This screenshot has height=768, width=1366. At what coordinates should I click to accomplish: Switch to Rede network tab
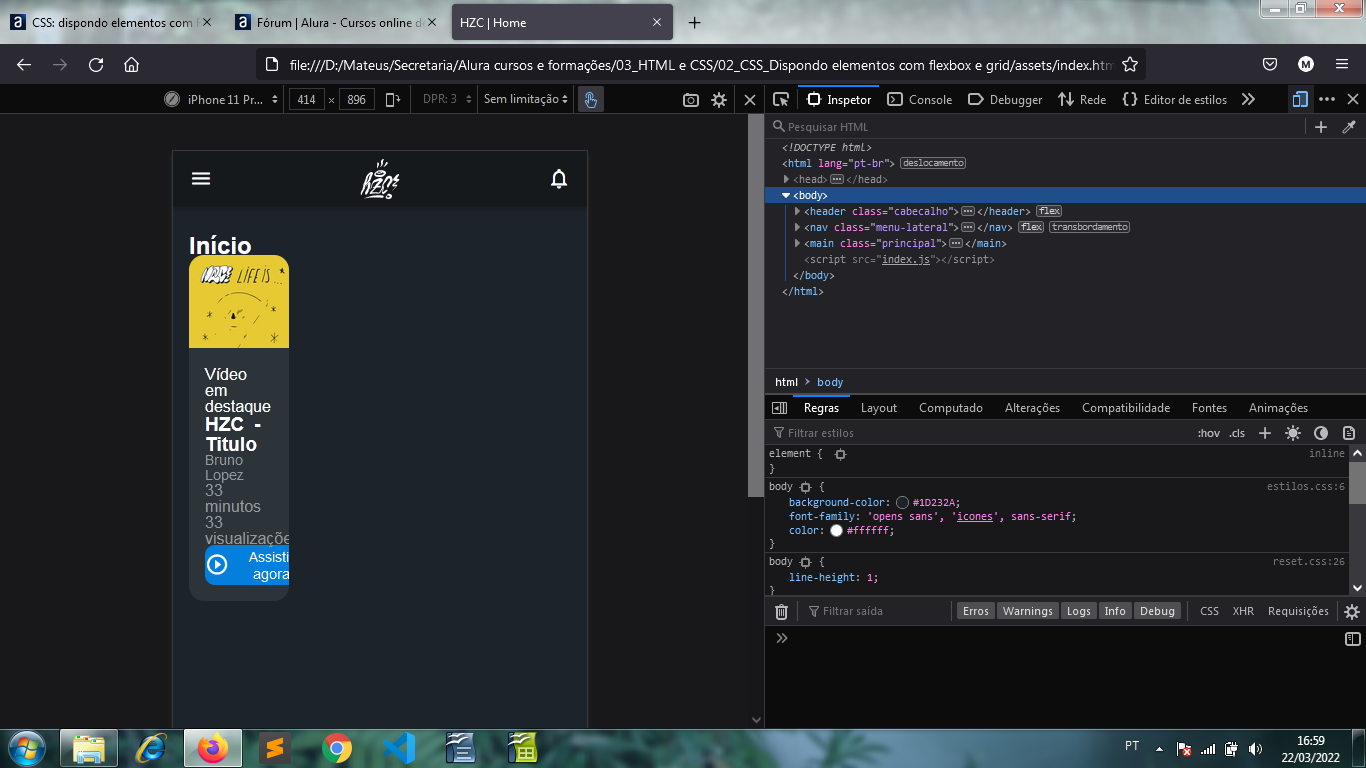coord(1082,99)
